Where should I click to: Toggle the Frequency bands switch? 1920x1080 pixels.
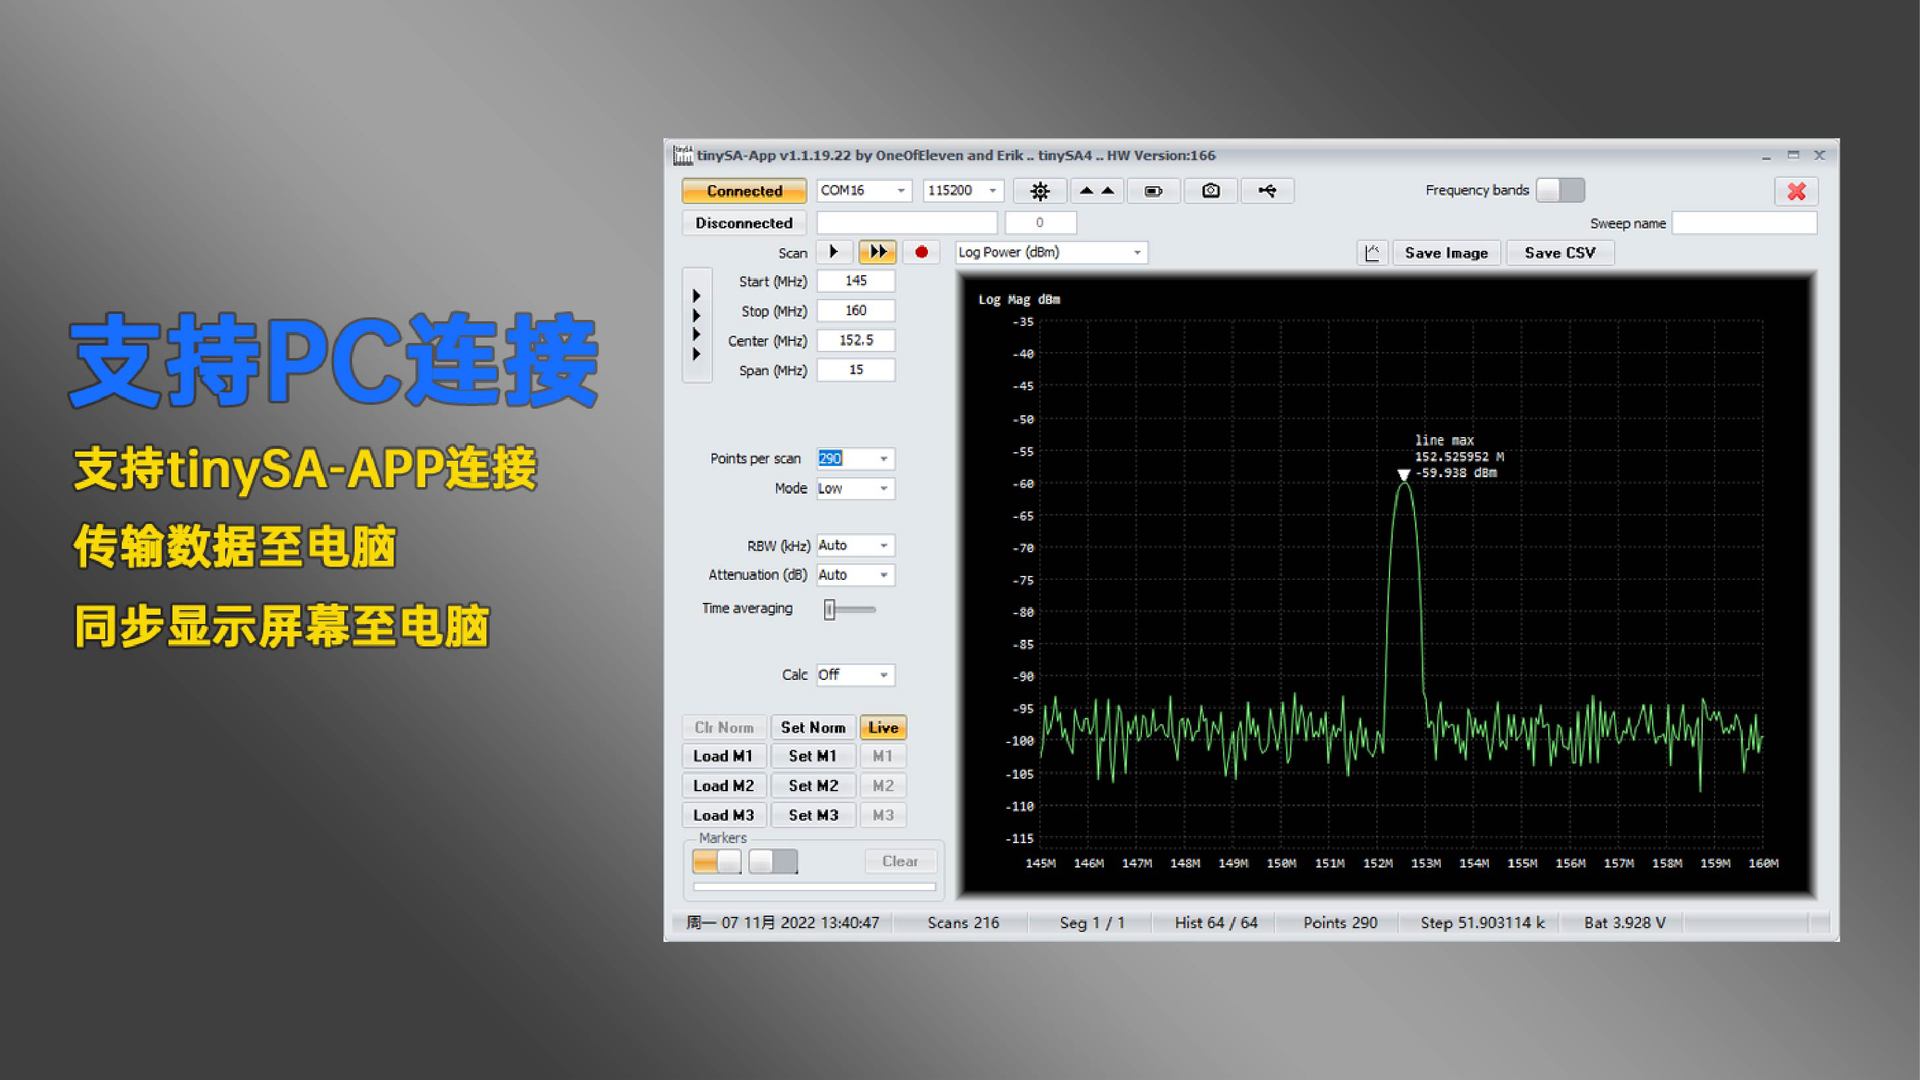[1559, 189]
